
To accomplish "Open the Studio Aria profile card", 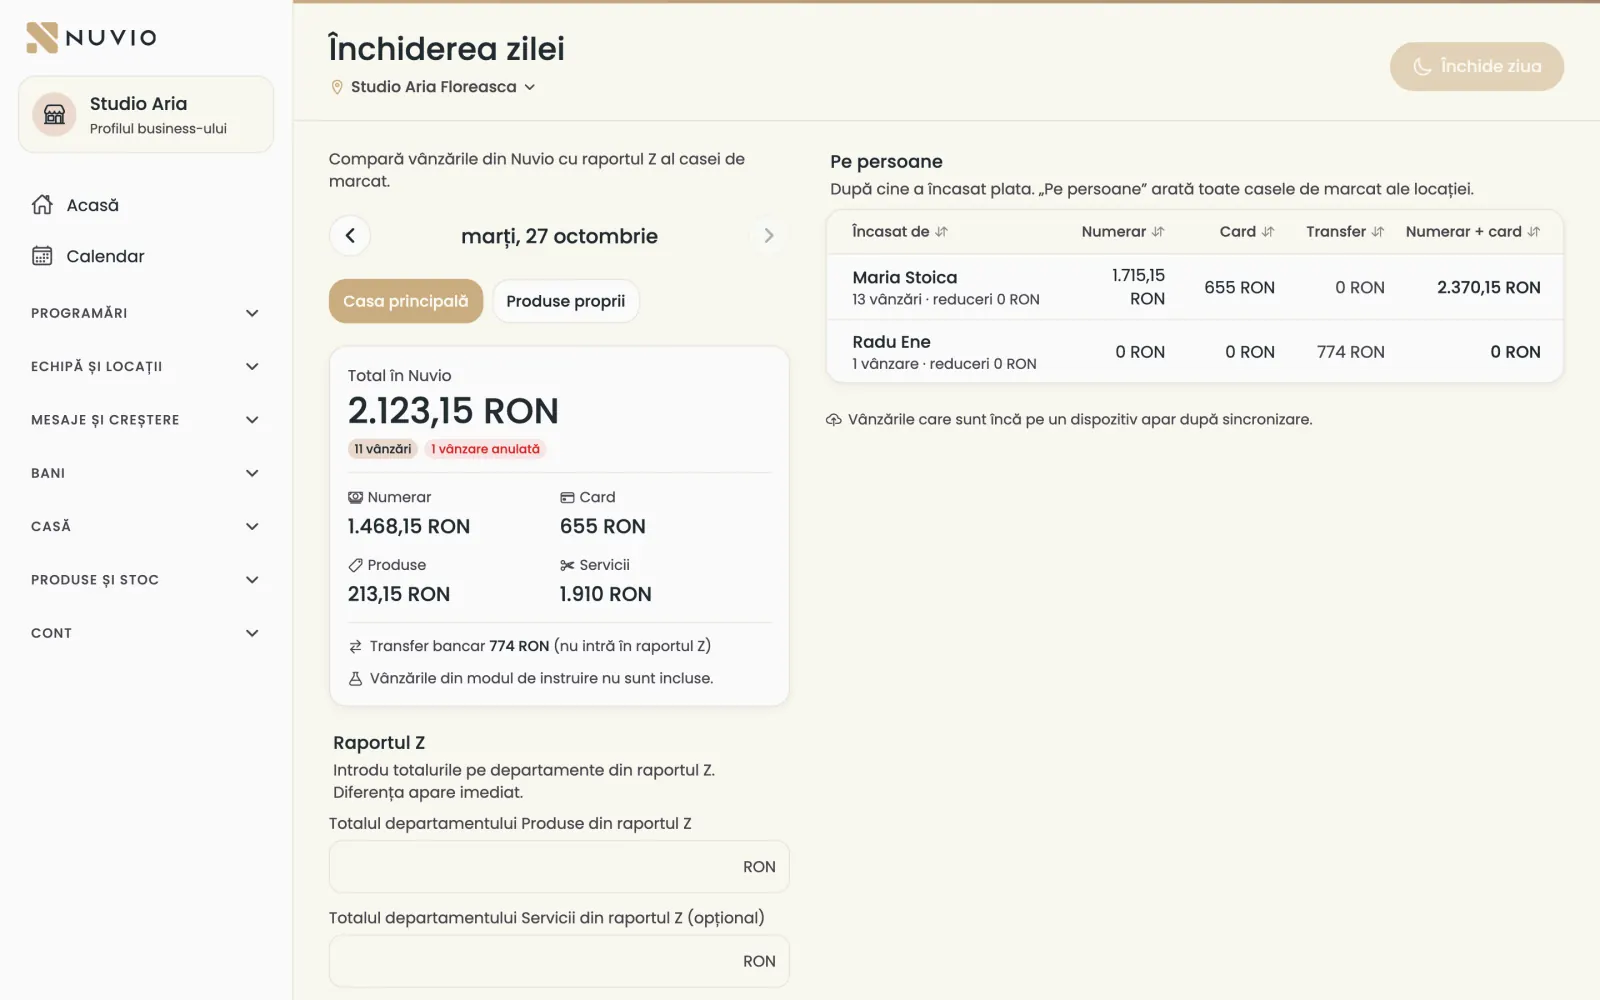I will (146, 115).
